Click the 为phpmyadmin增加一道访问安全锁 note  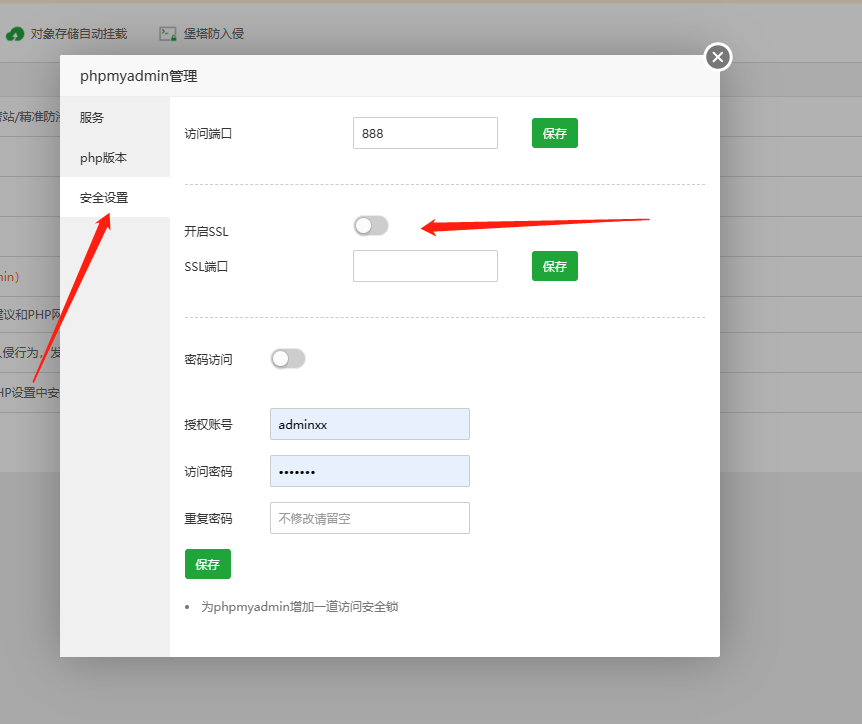300,606
